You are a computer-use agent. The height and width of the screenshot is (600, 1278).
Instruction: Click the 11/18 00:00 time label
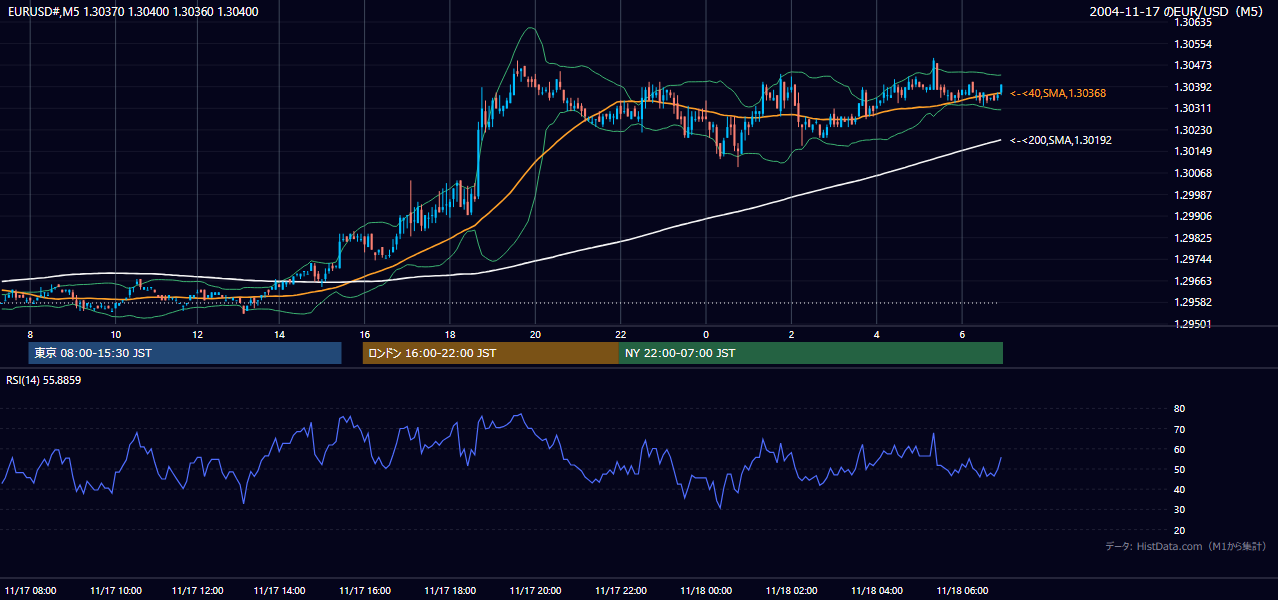(x=706, y=590)
